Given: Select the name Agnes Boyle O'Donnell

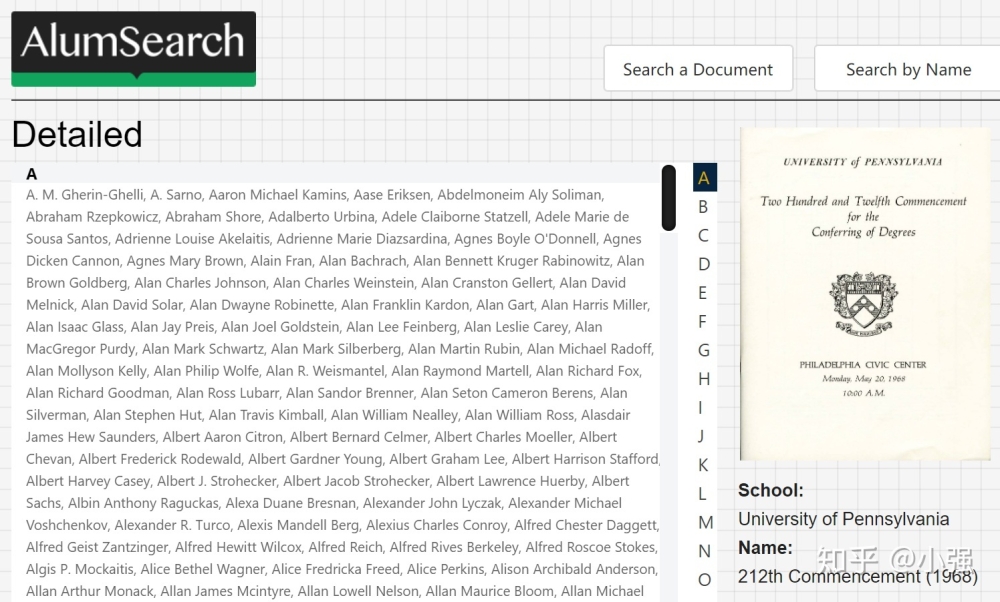Looking at the screenshot, I should pos(525,239).
